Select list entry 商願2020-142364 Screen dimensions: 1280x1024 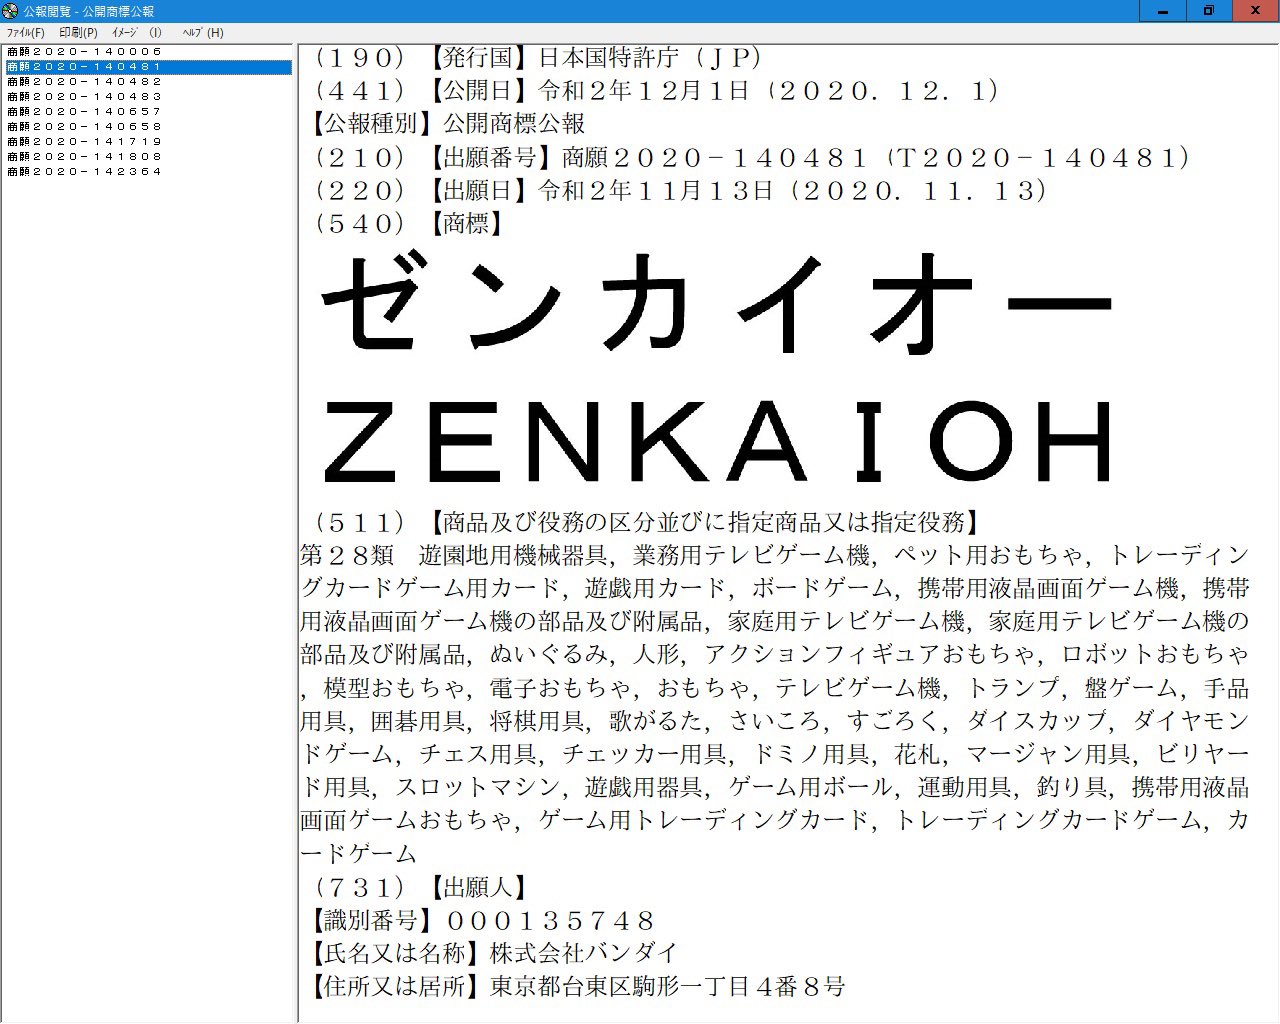pyautogui.click(x=84, y=172)
